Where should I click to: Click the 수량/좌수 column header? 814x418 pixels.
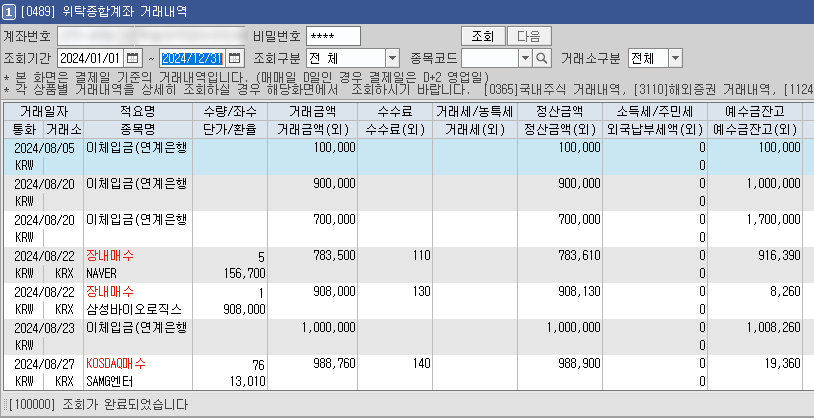pos(230,111)
